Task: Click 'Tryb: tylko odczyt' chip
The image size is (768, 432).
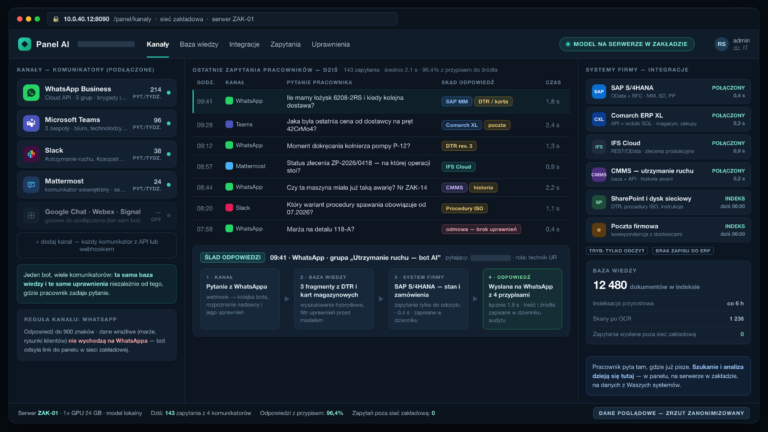Action: [617, 251]
